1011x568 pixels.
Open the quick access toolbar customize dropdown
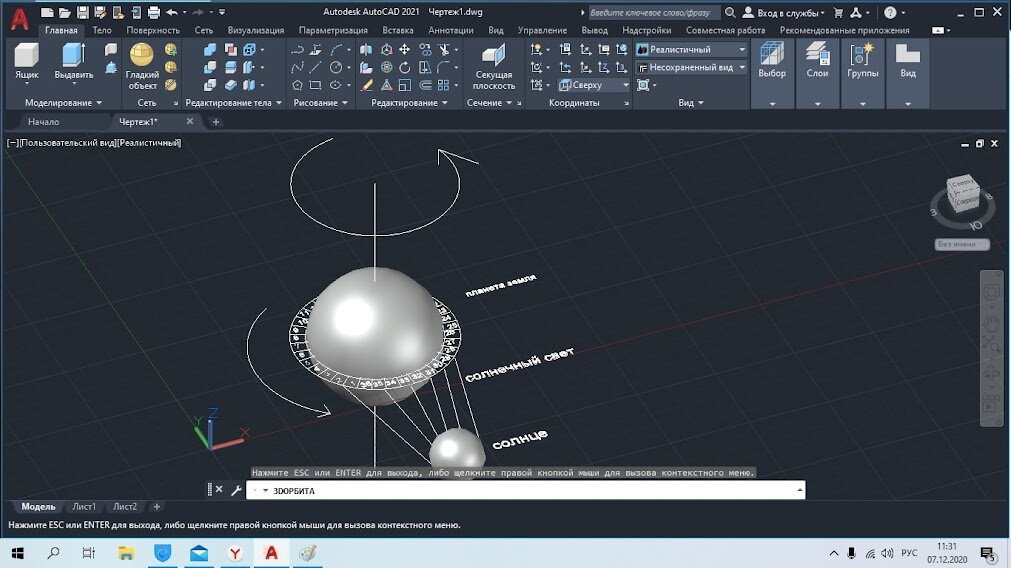click(222, 12)
